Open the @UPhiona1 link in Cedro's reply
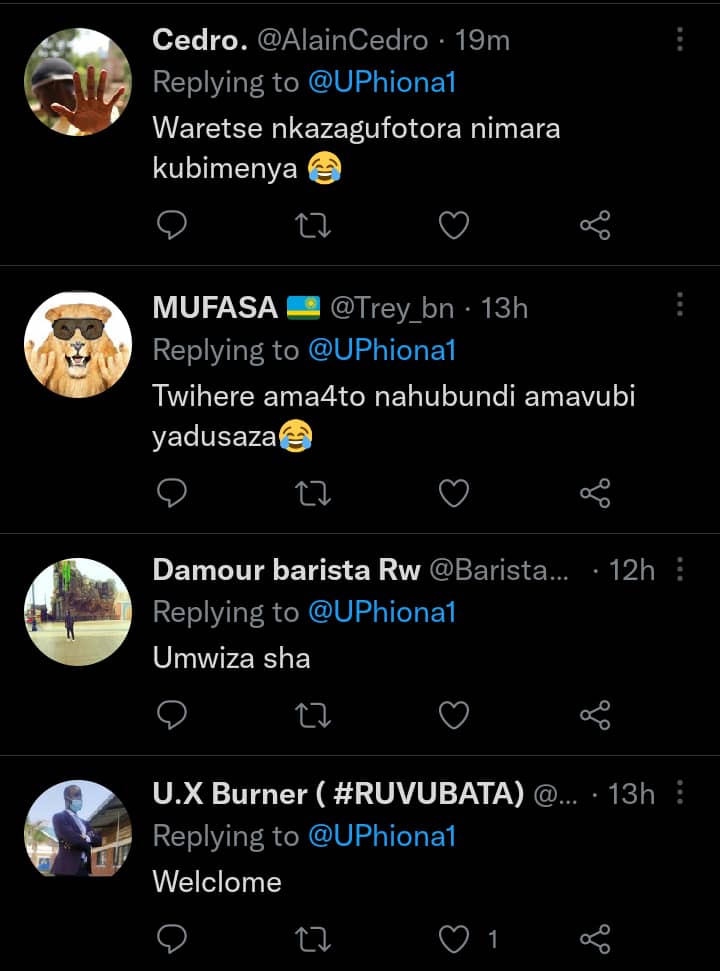The height and width of the screenshot is (971, 720). tap(382, 82)
